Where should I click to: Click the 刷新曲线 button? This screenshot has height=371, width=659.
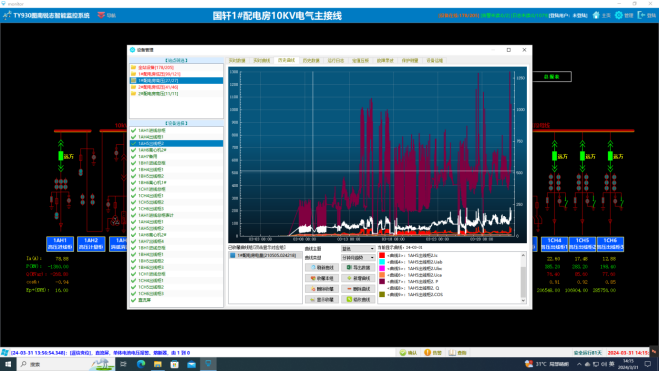pyautogui.click(x=322, y=267)
